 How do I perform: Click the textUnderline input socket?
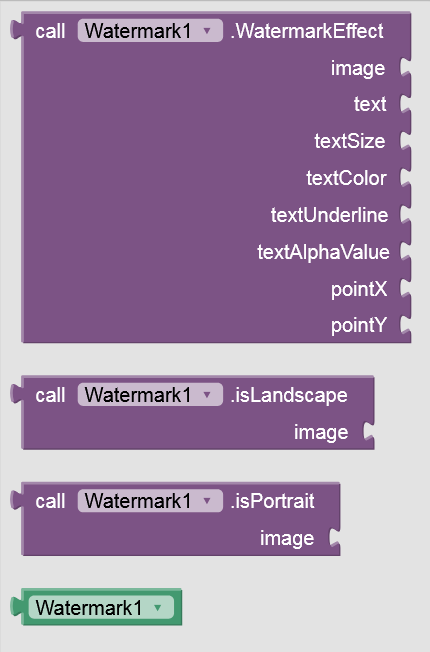click(x=405, y=215)
